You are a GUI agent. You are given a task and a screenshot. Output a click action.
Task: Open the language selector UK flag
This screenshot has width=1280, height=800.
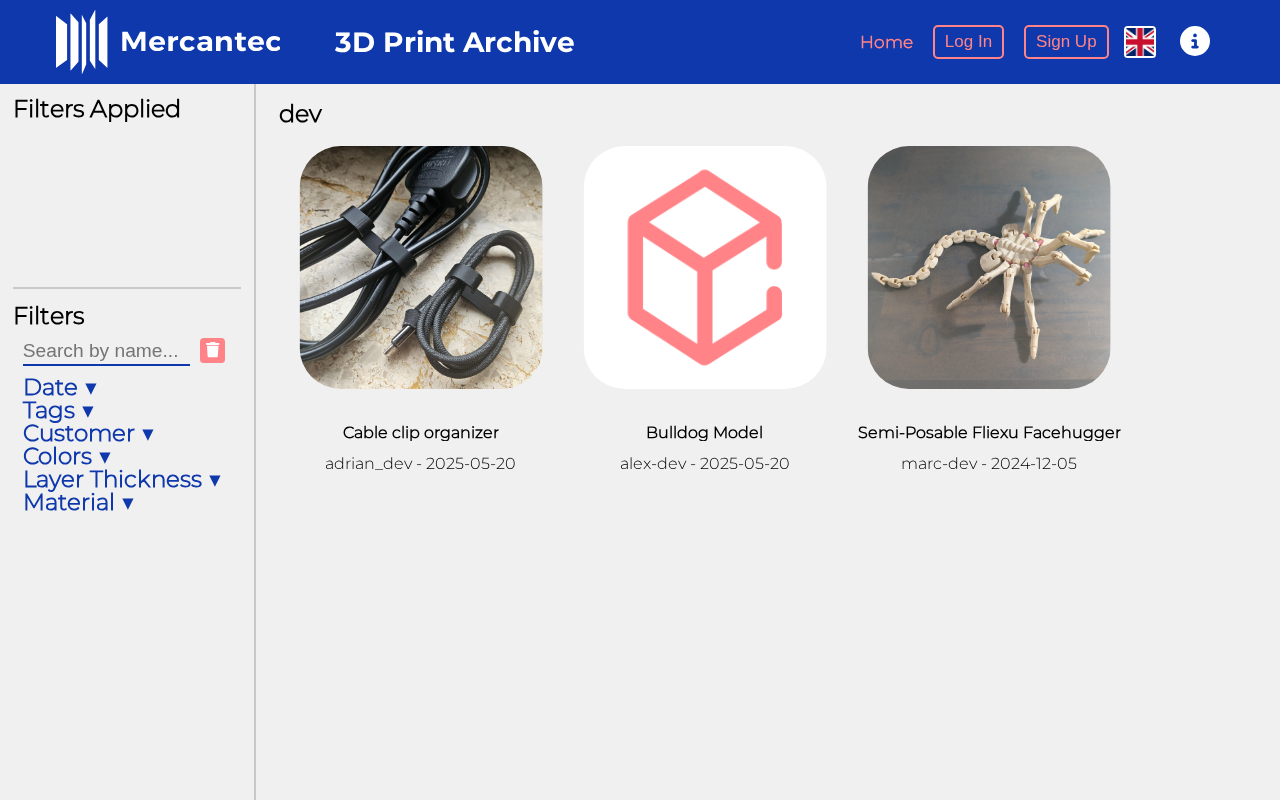point(1140,42)
